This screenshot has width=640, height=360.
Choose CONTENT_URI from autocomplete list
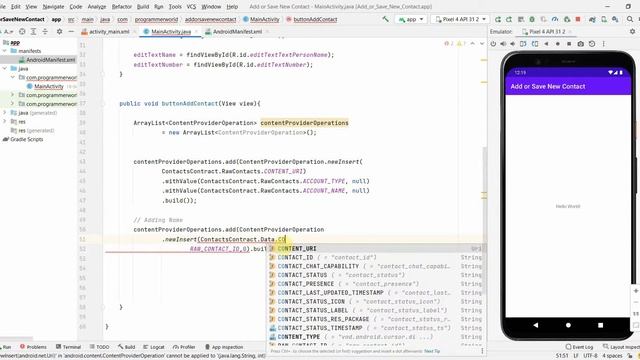pos(375,249)
